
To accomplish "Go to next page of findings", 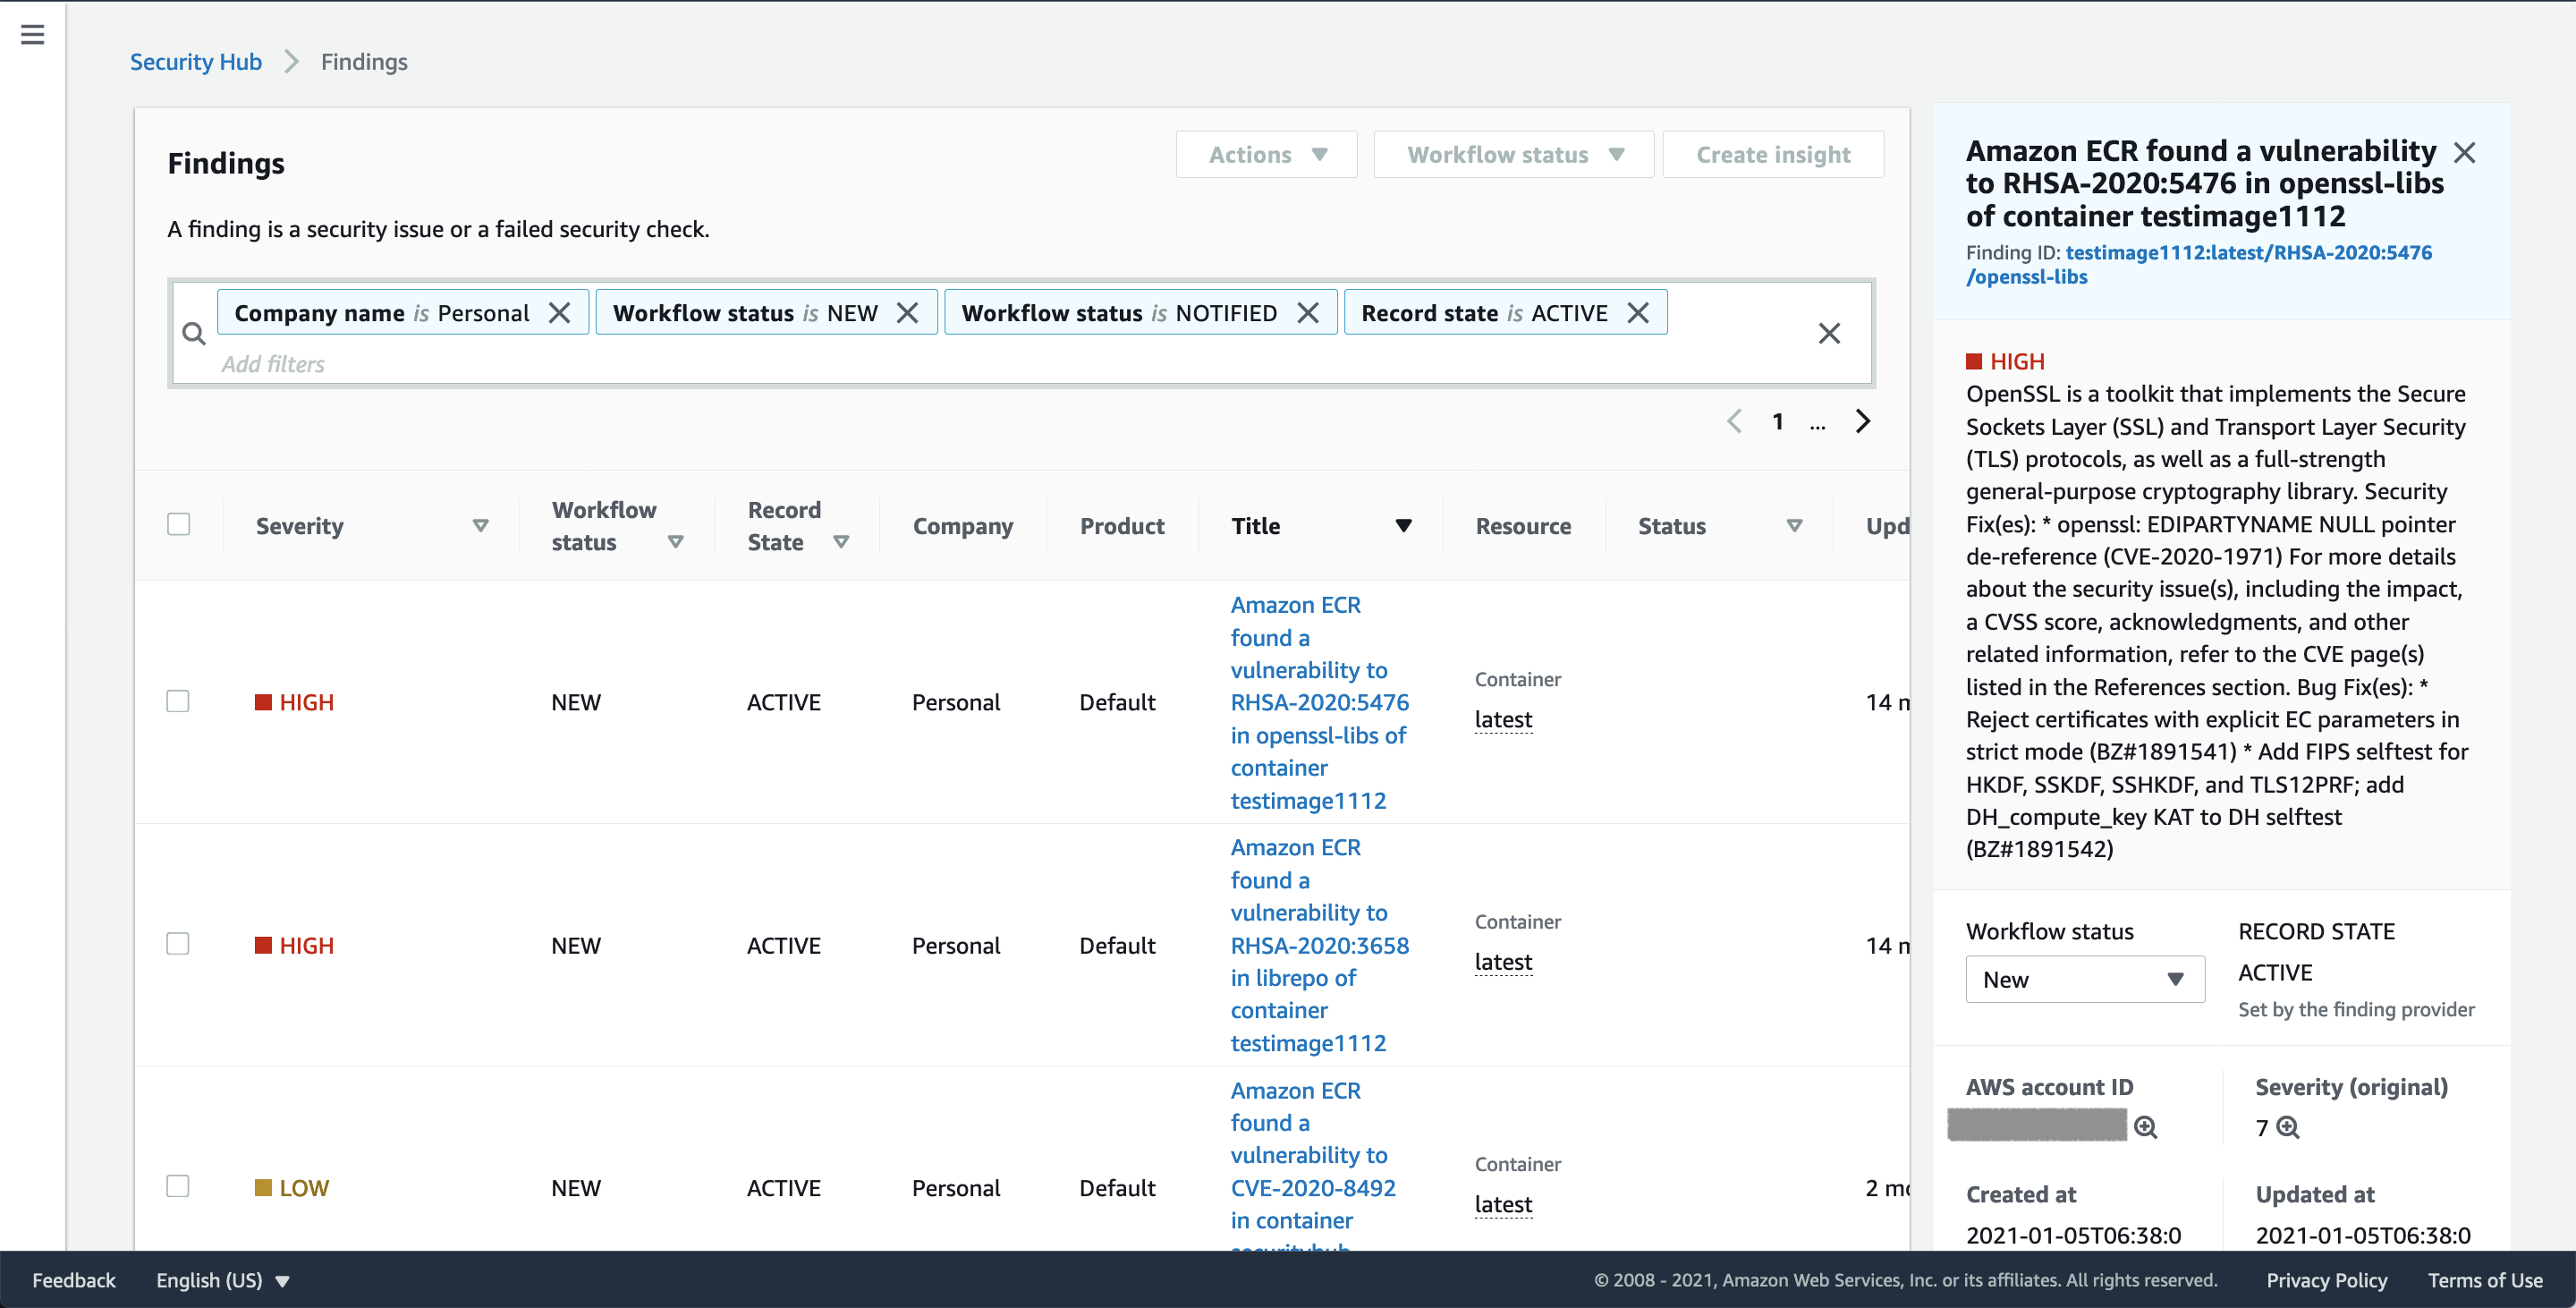I will coord(1862,421).
